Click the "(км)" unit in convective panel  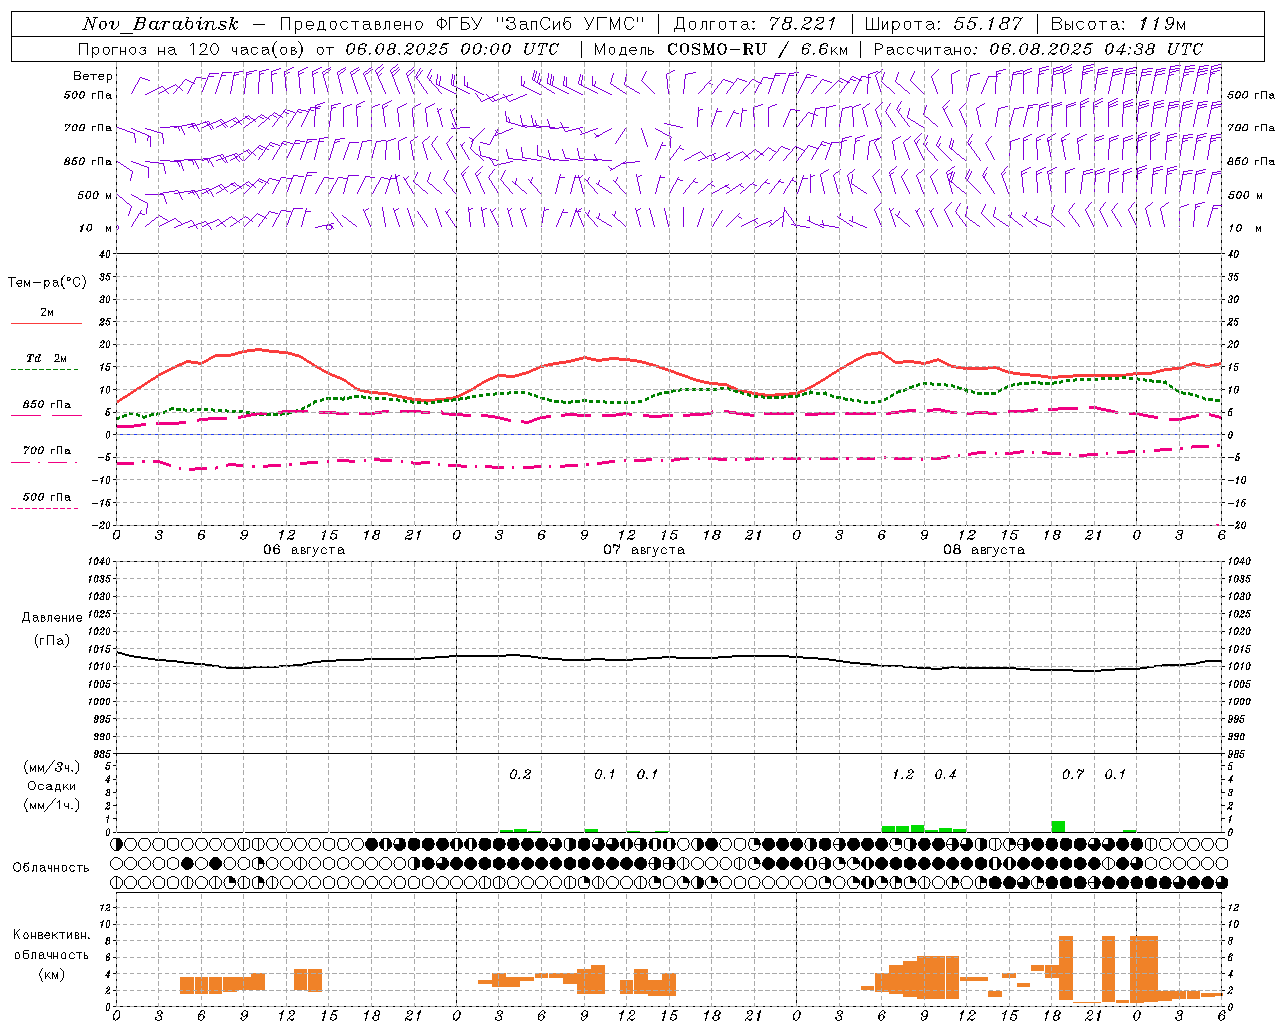pyautogui.click(x=51, y=974)
